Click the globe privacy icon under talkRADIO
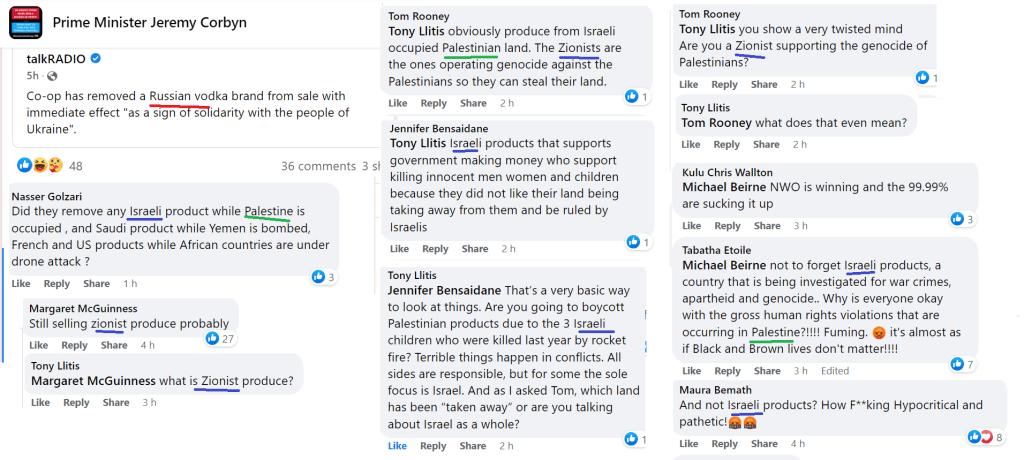Viewport: 1024px width, 460px height. pos(51,76)
